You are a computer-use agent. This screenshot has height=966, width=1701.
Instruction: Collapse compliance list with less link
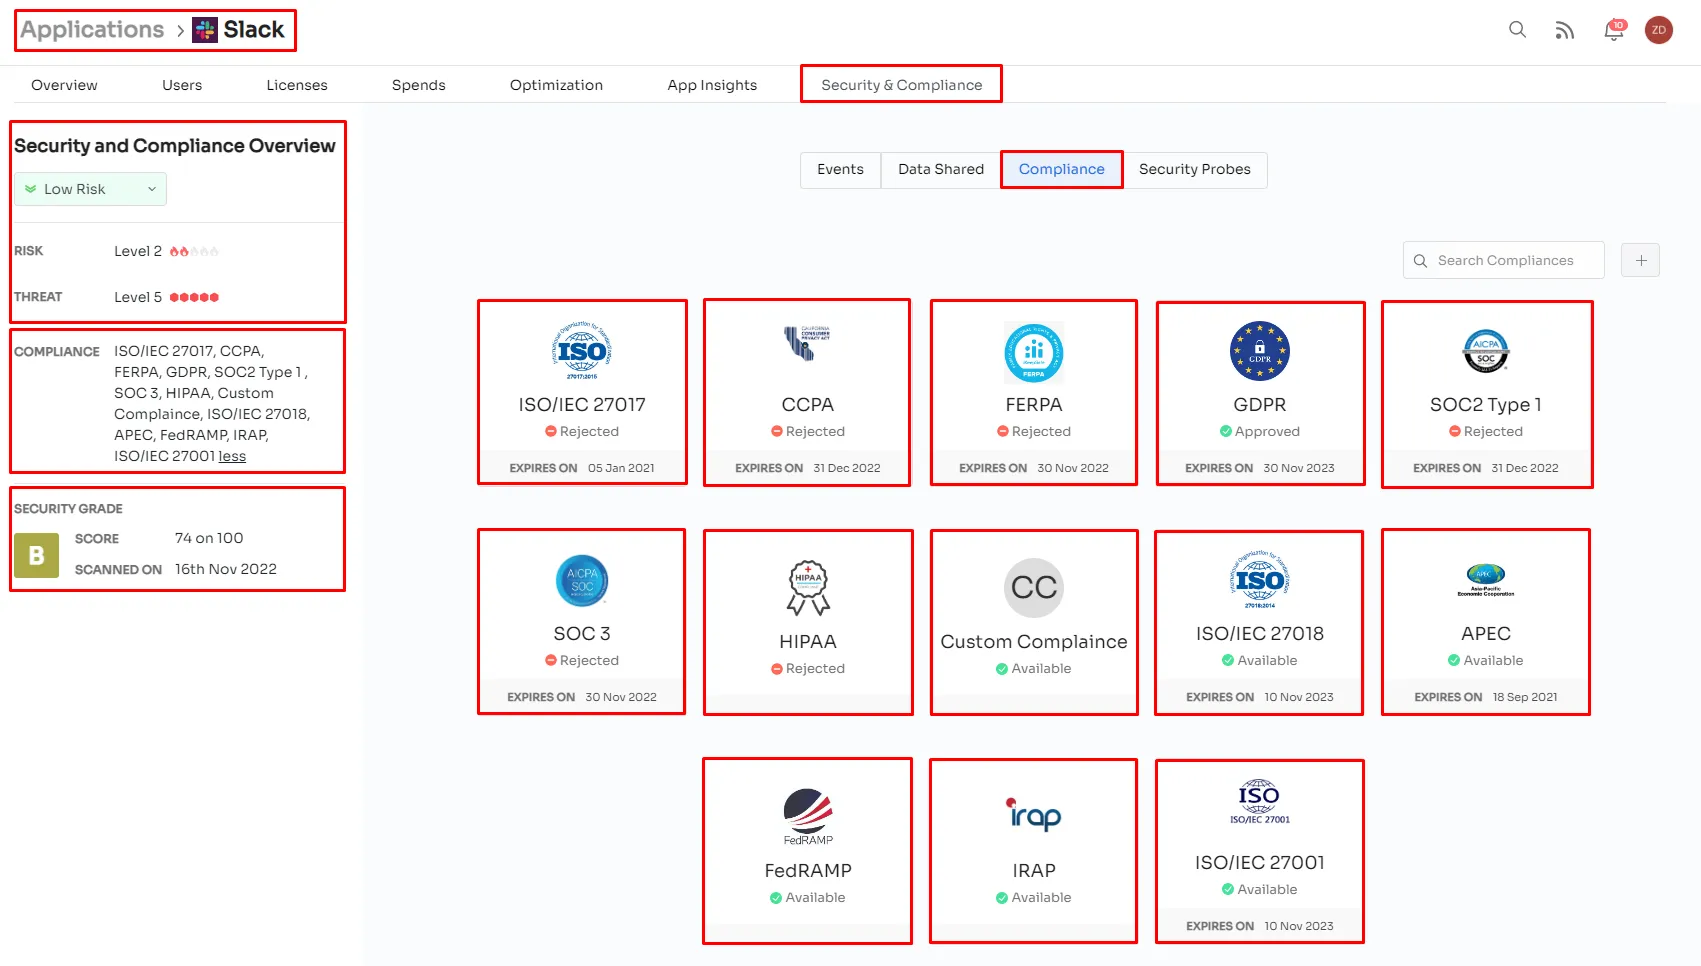(232, 456)
